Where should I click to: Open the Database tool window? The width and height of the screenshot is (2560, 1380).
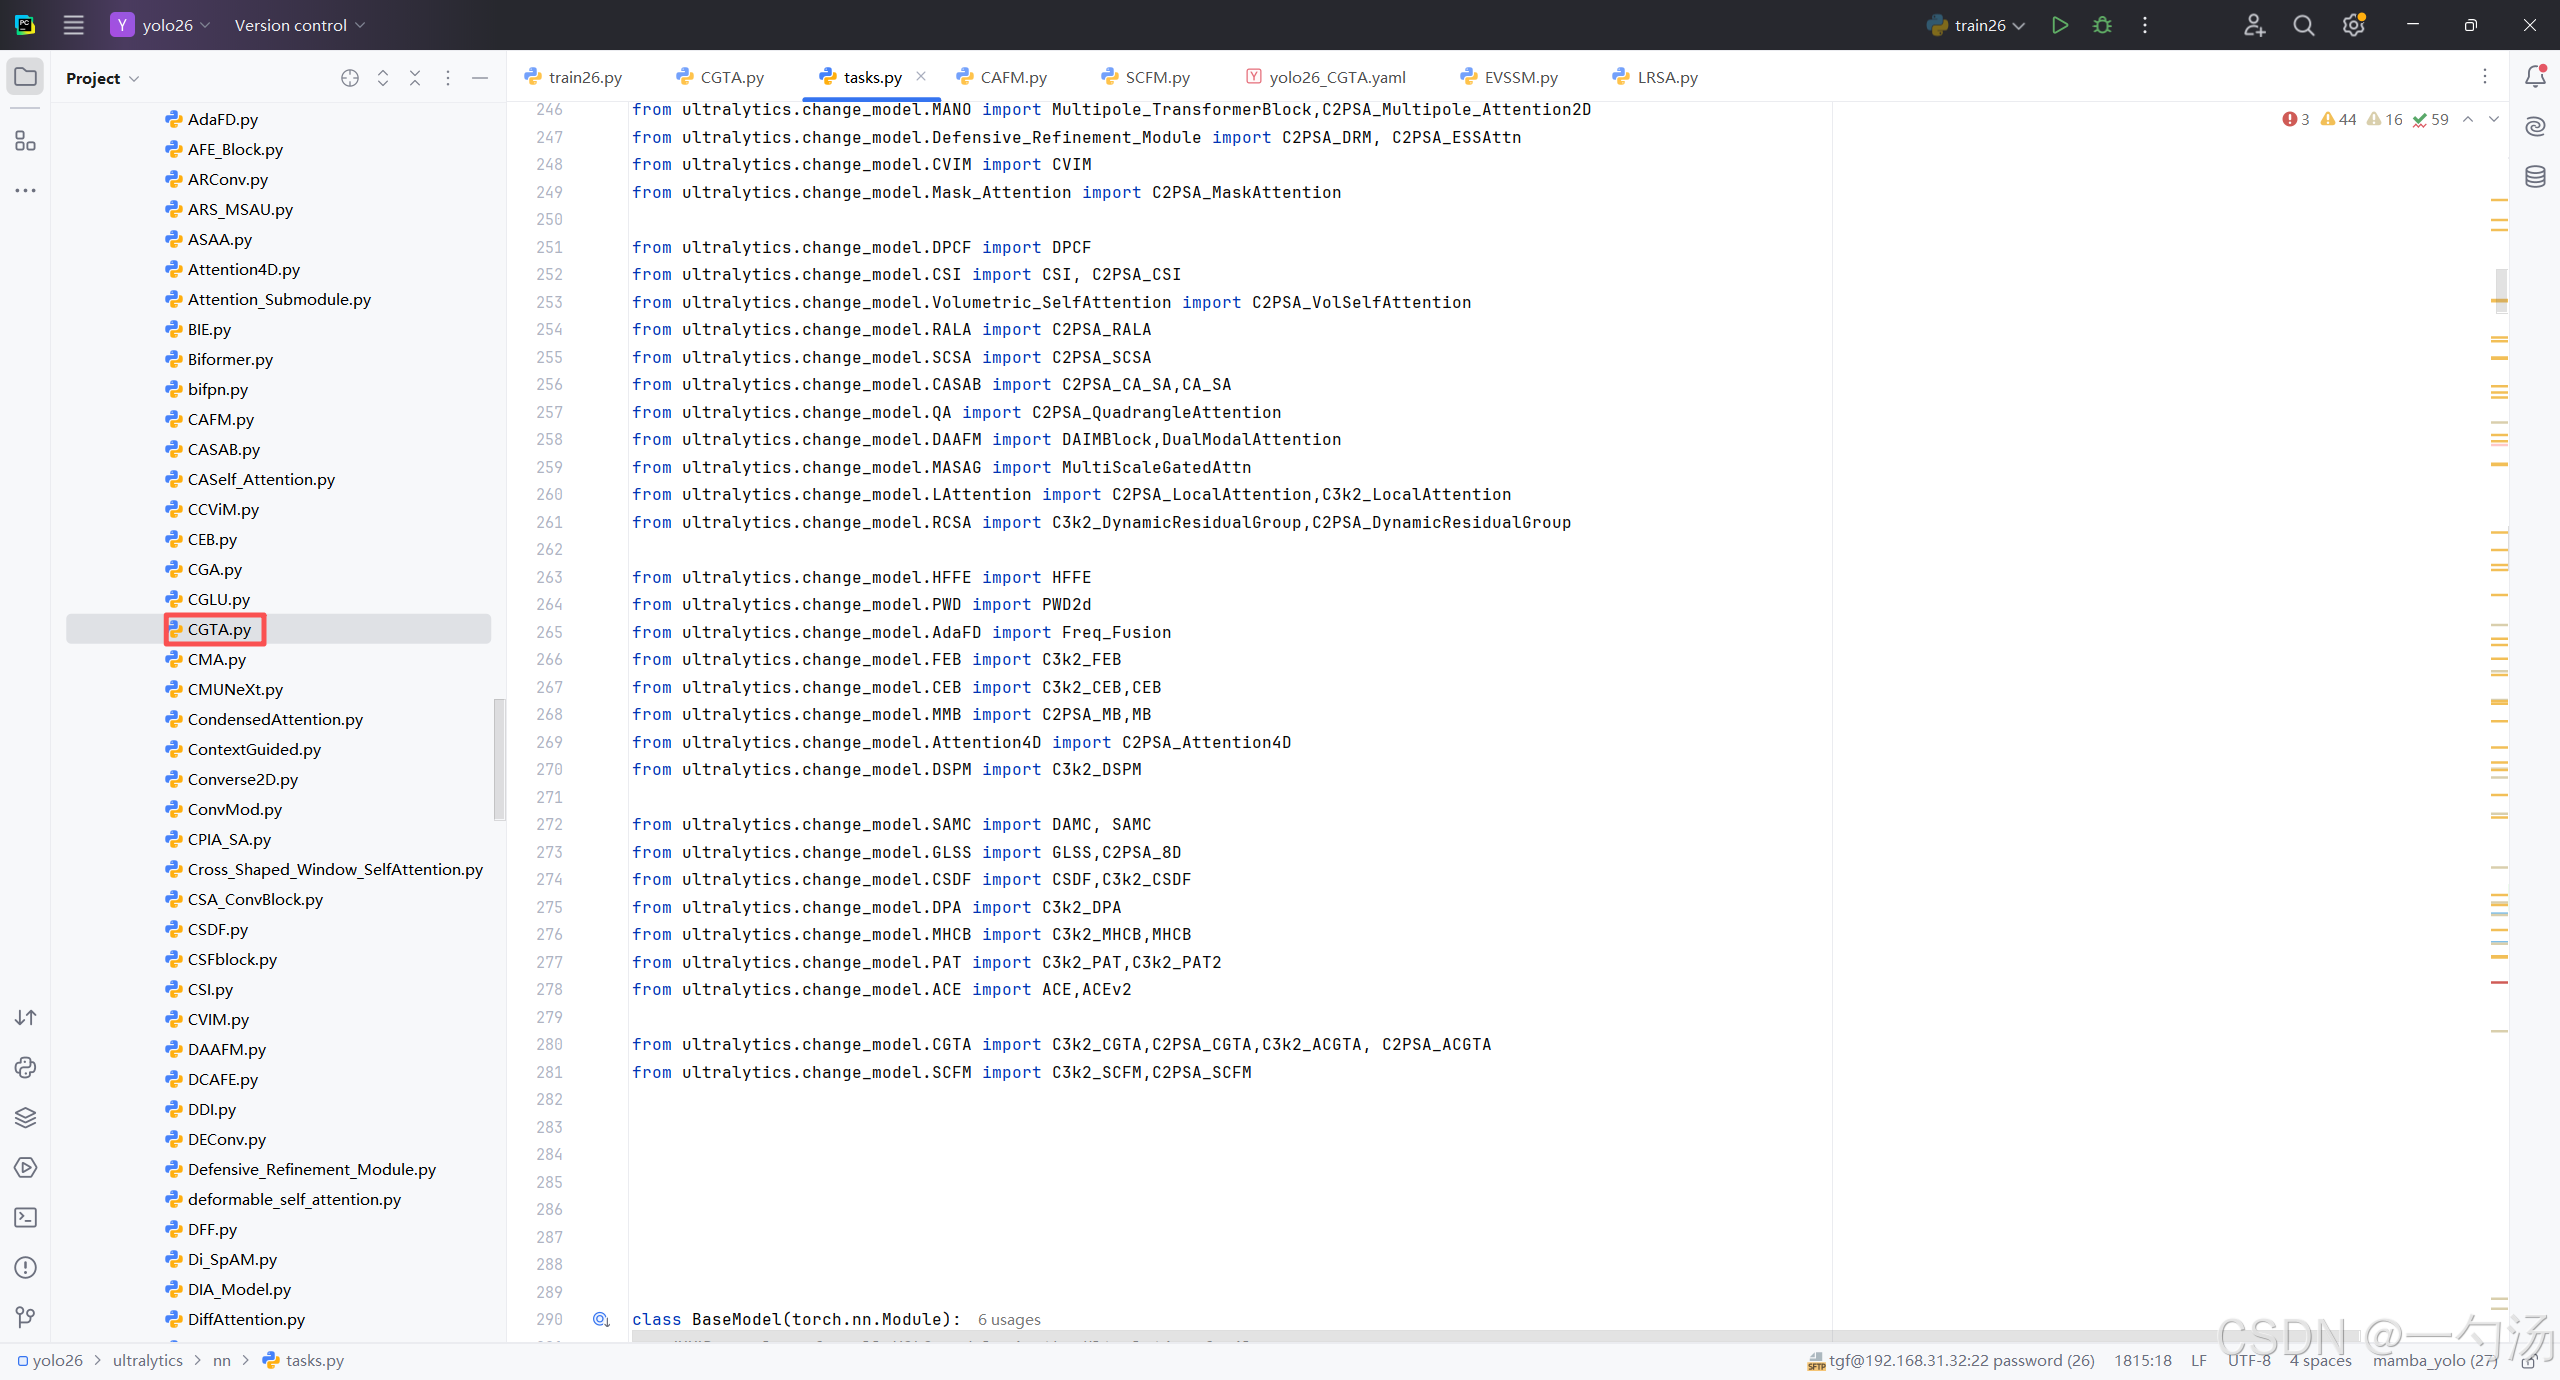click(2535, 177)
